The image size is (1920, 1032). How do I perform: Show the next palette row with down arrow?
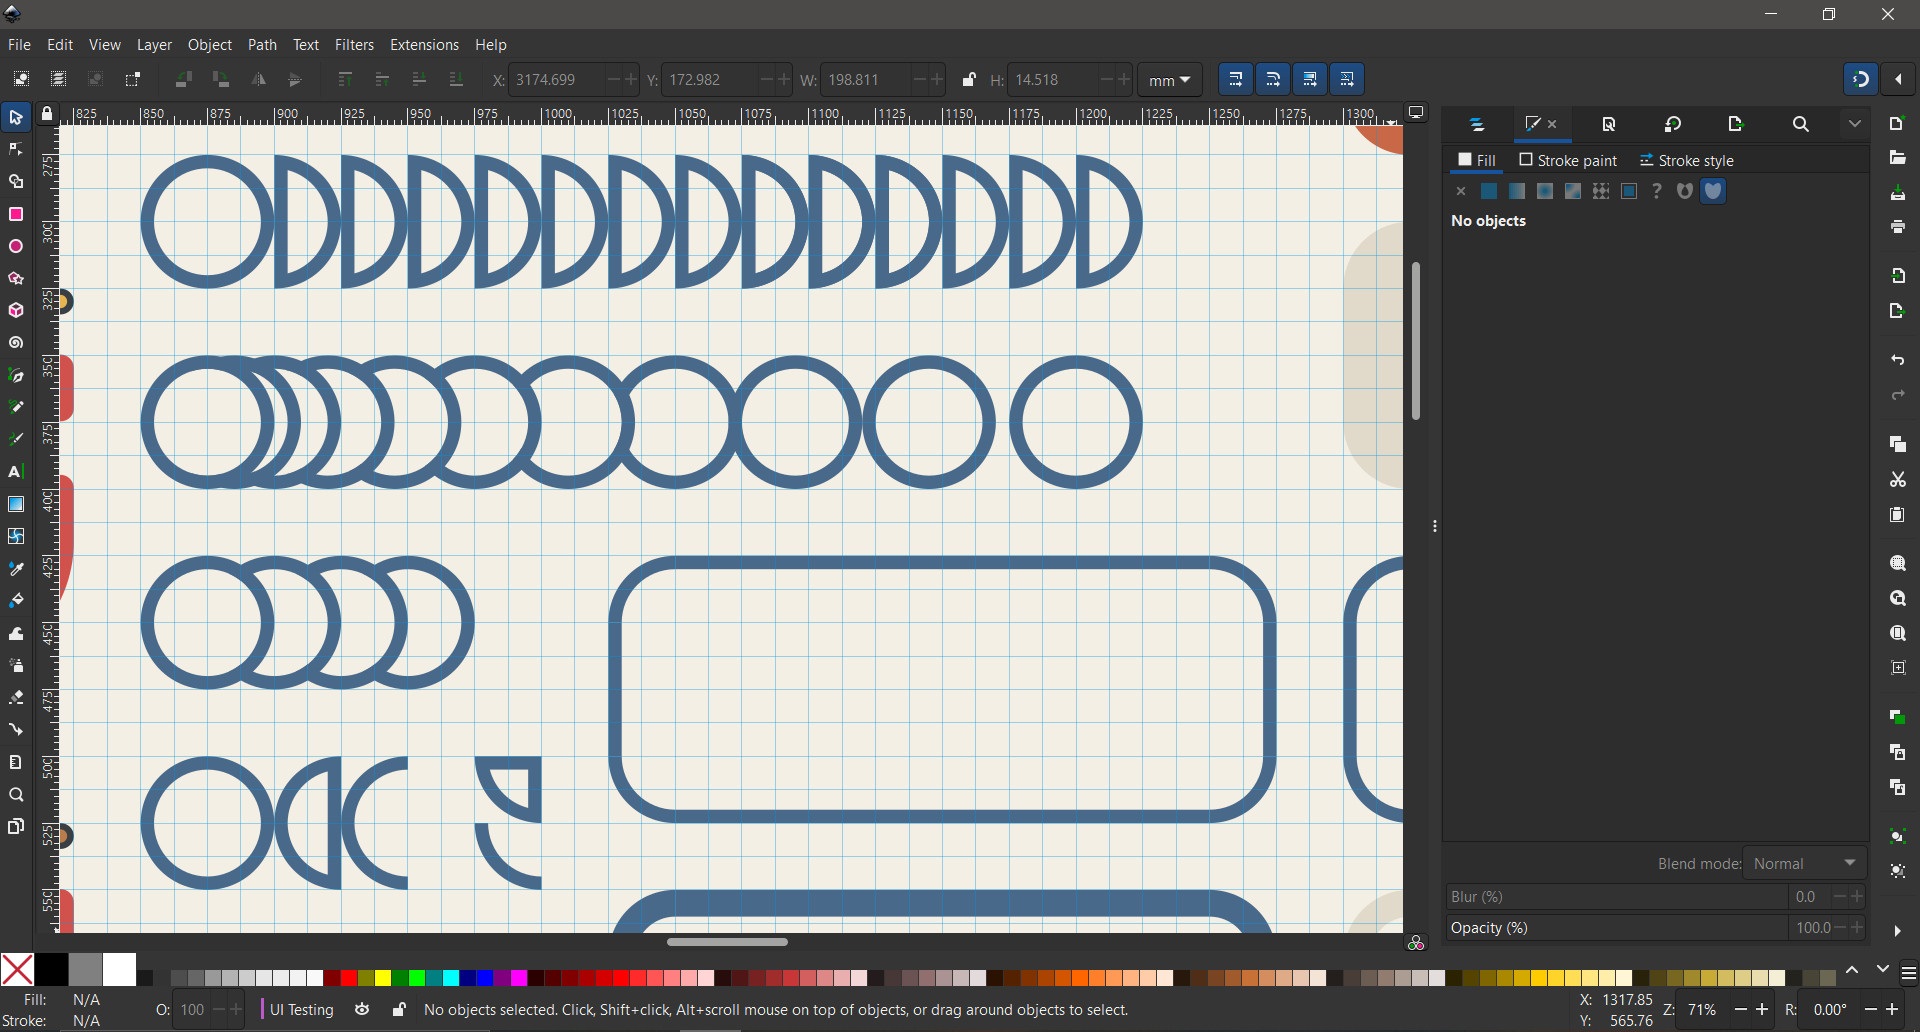pos(1883,970)
